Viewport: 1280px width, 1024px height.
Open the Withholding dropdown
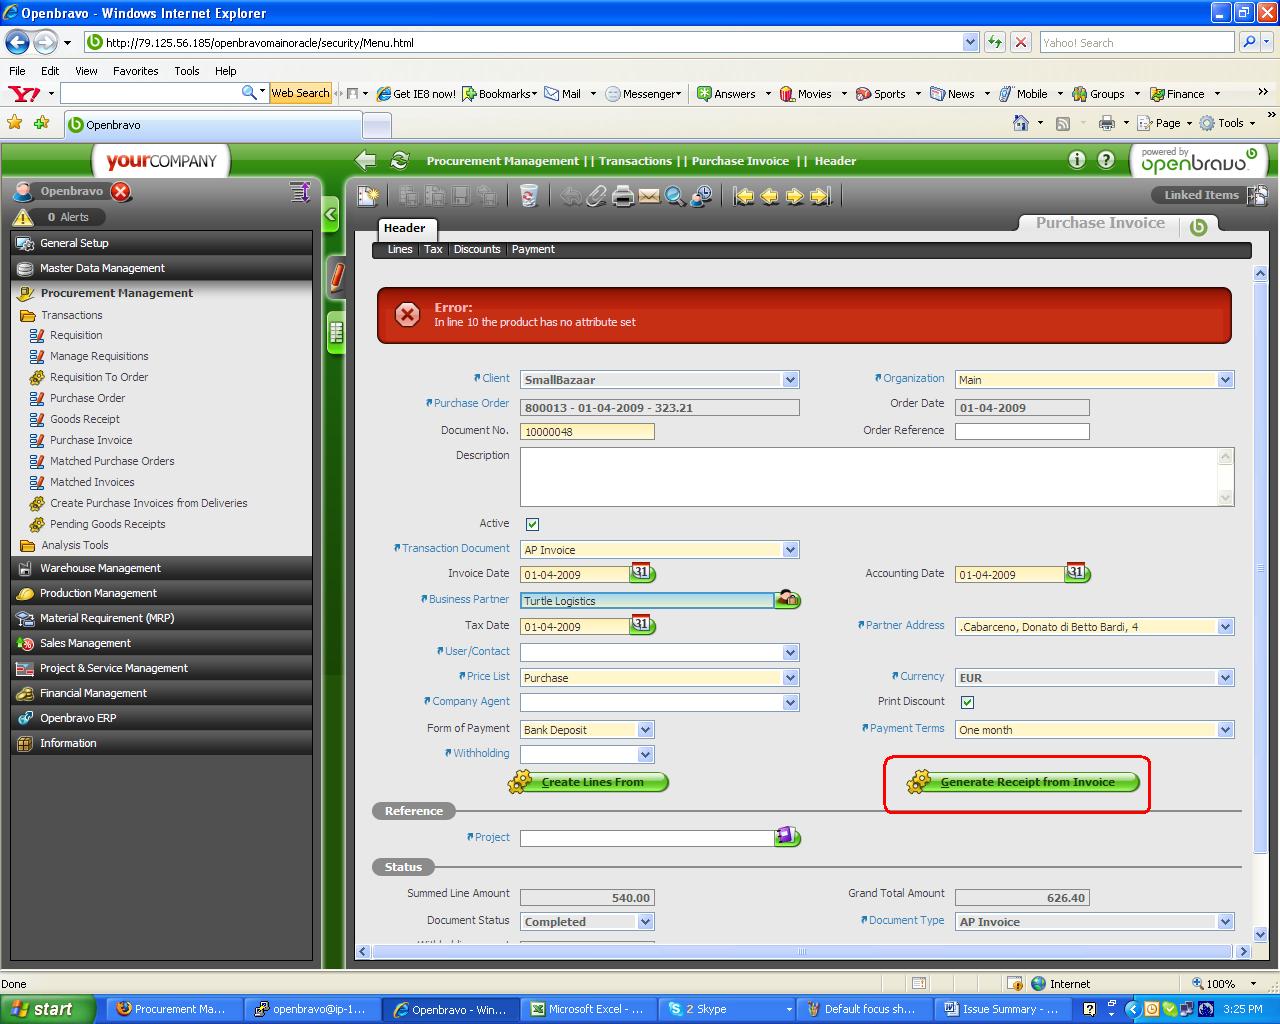pyautogui.click(x=645, y=755)
